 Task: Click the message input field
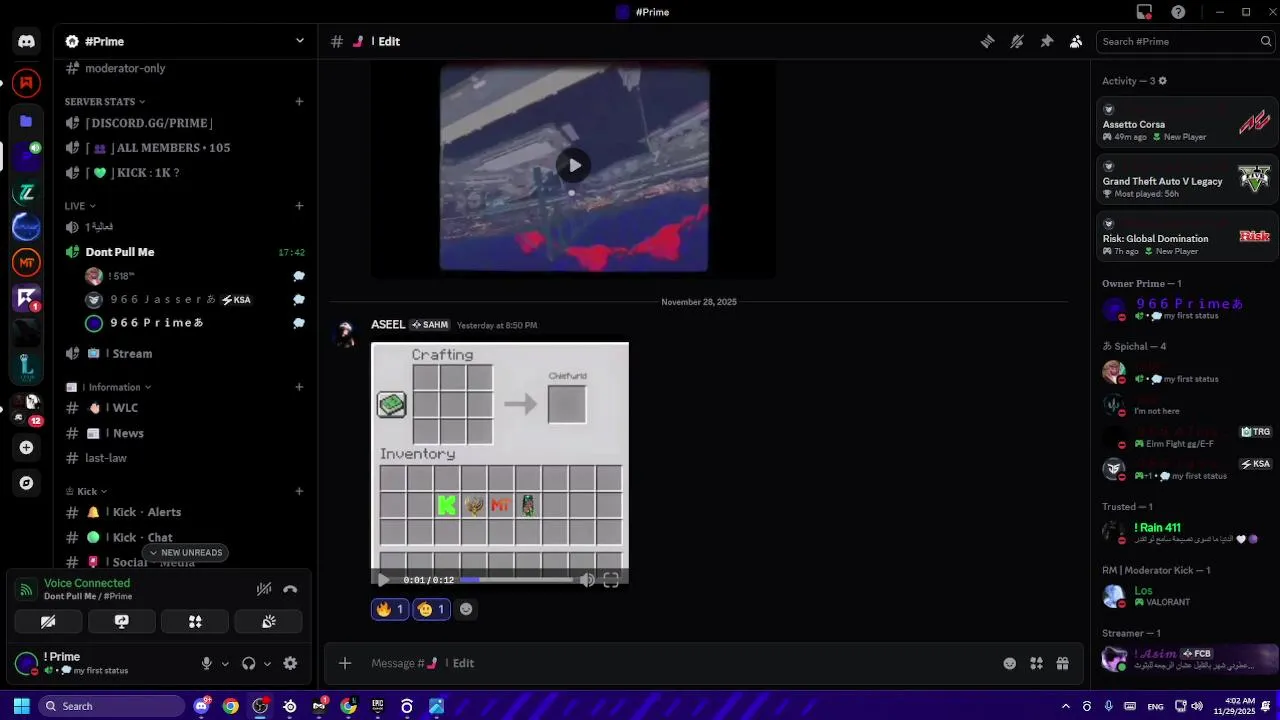pos(680,663)
